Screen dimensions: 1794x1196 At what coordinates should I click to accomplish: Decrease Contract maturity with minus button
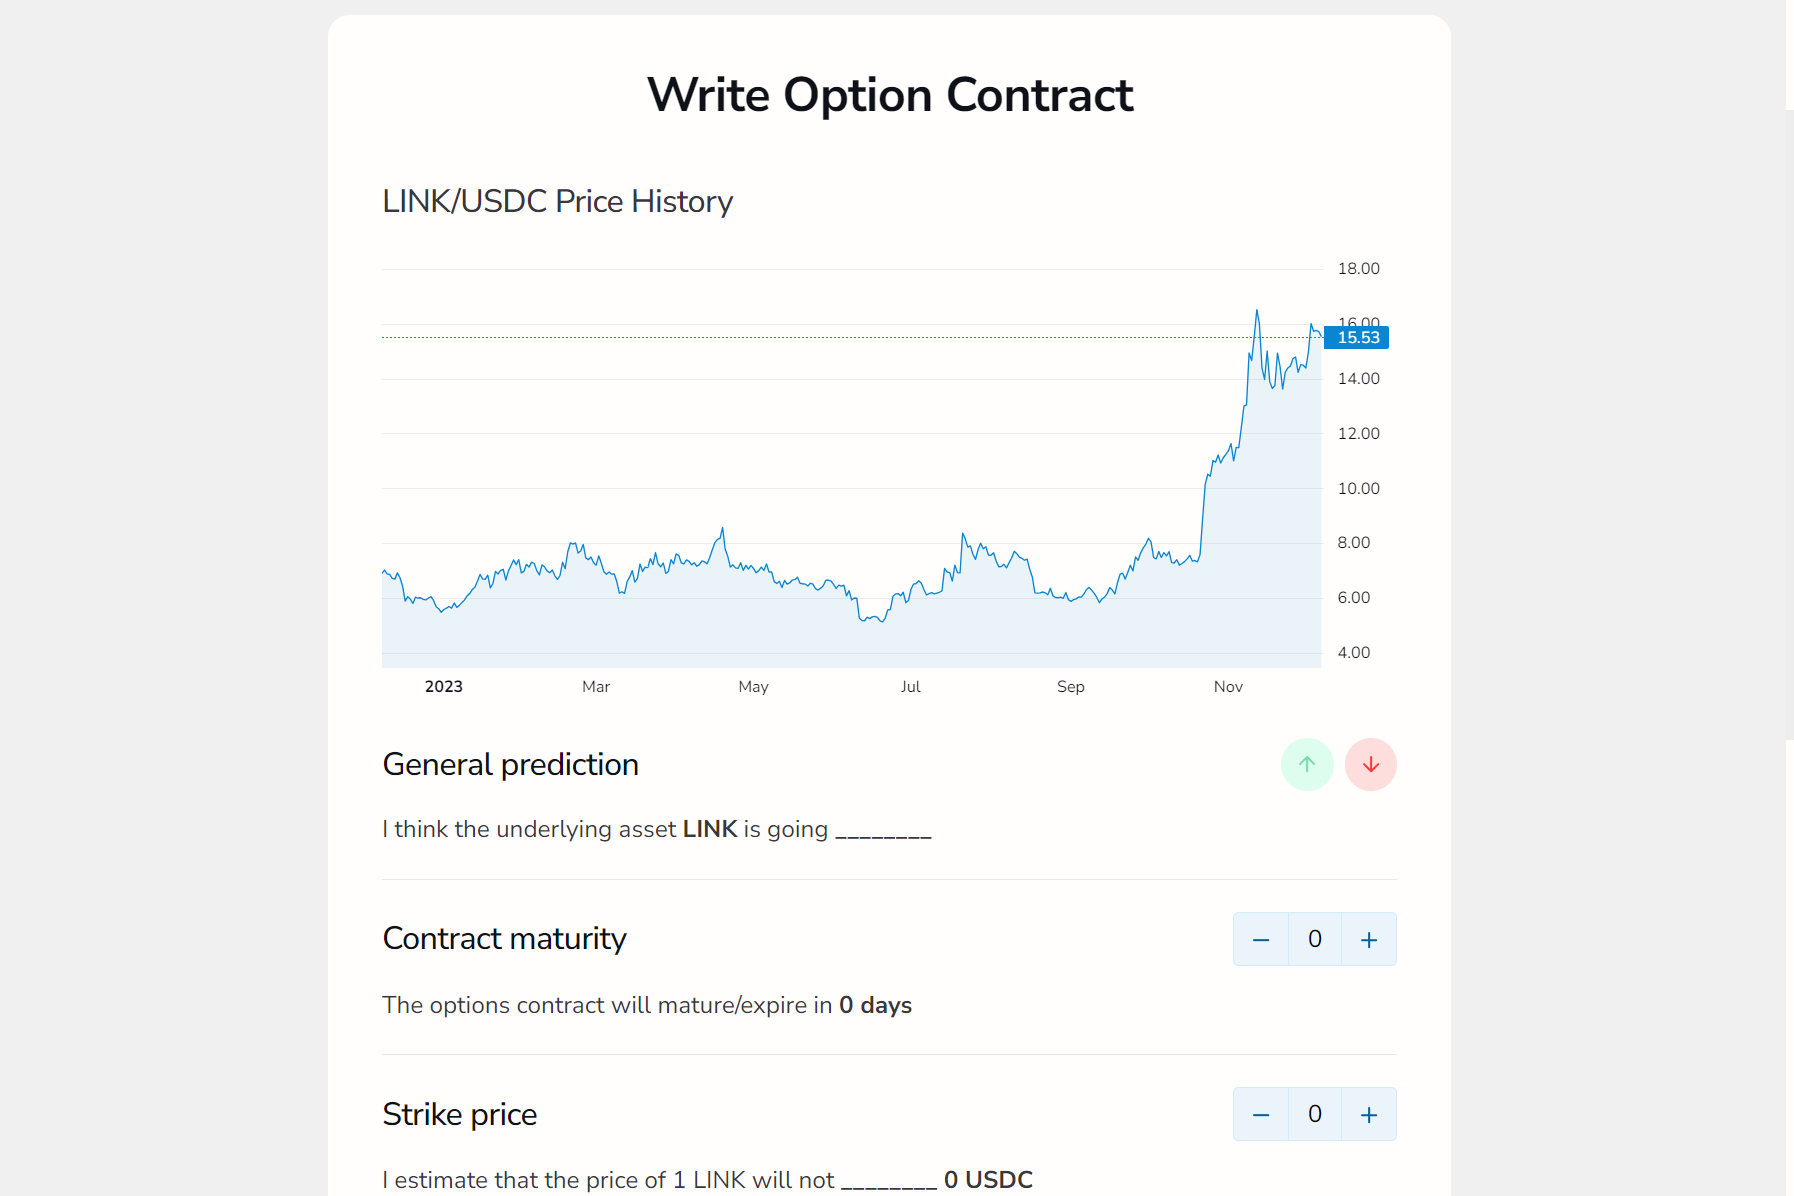pyautogui.click(x=1261, y=940)
